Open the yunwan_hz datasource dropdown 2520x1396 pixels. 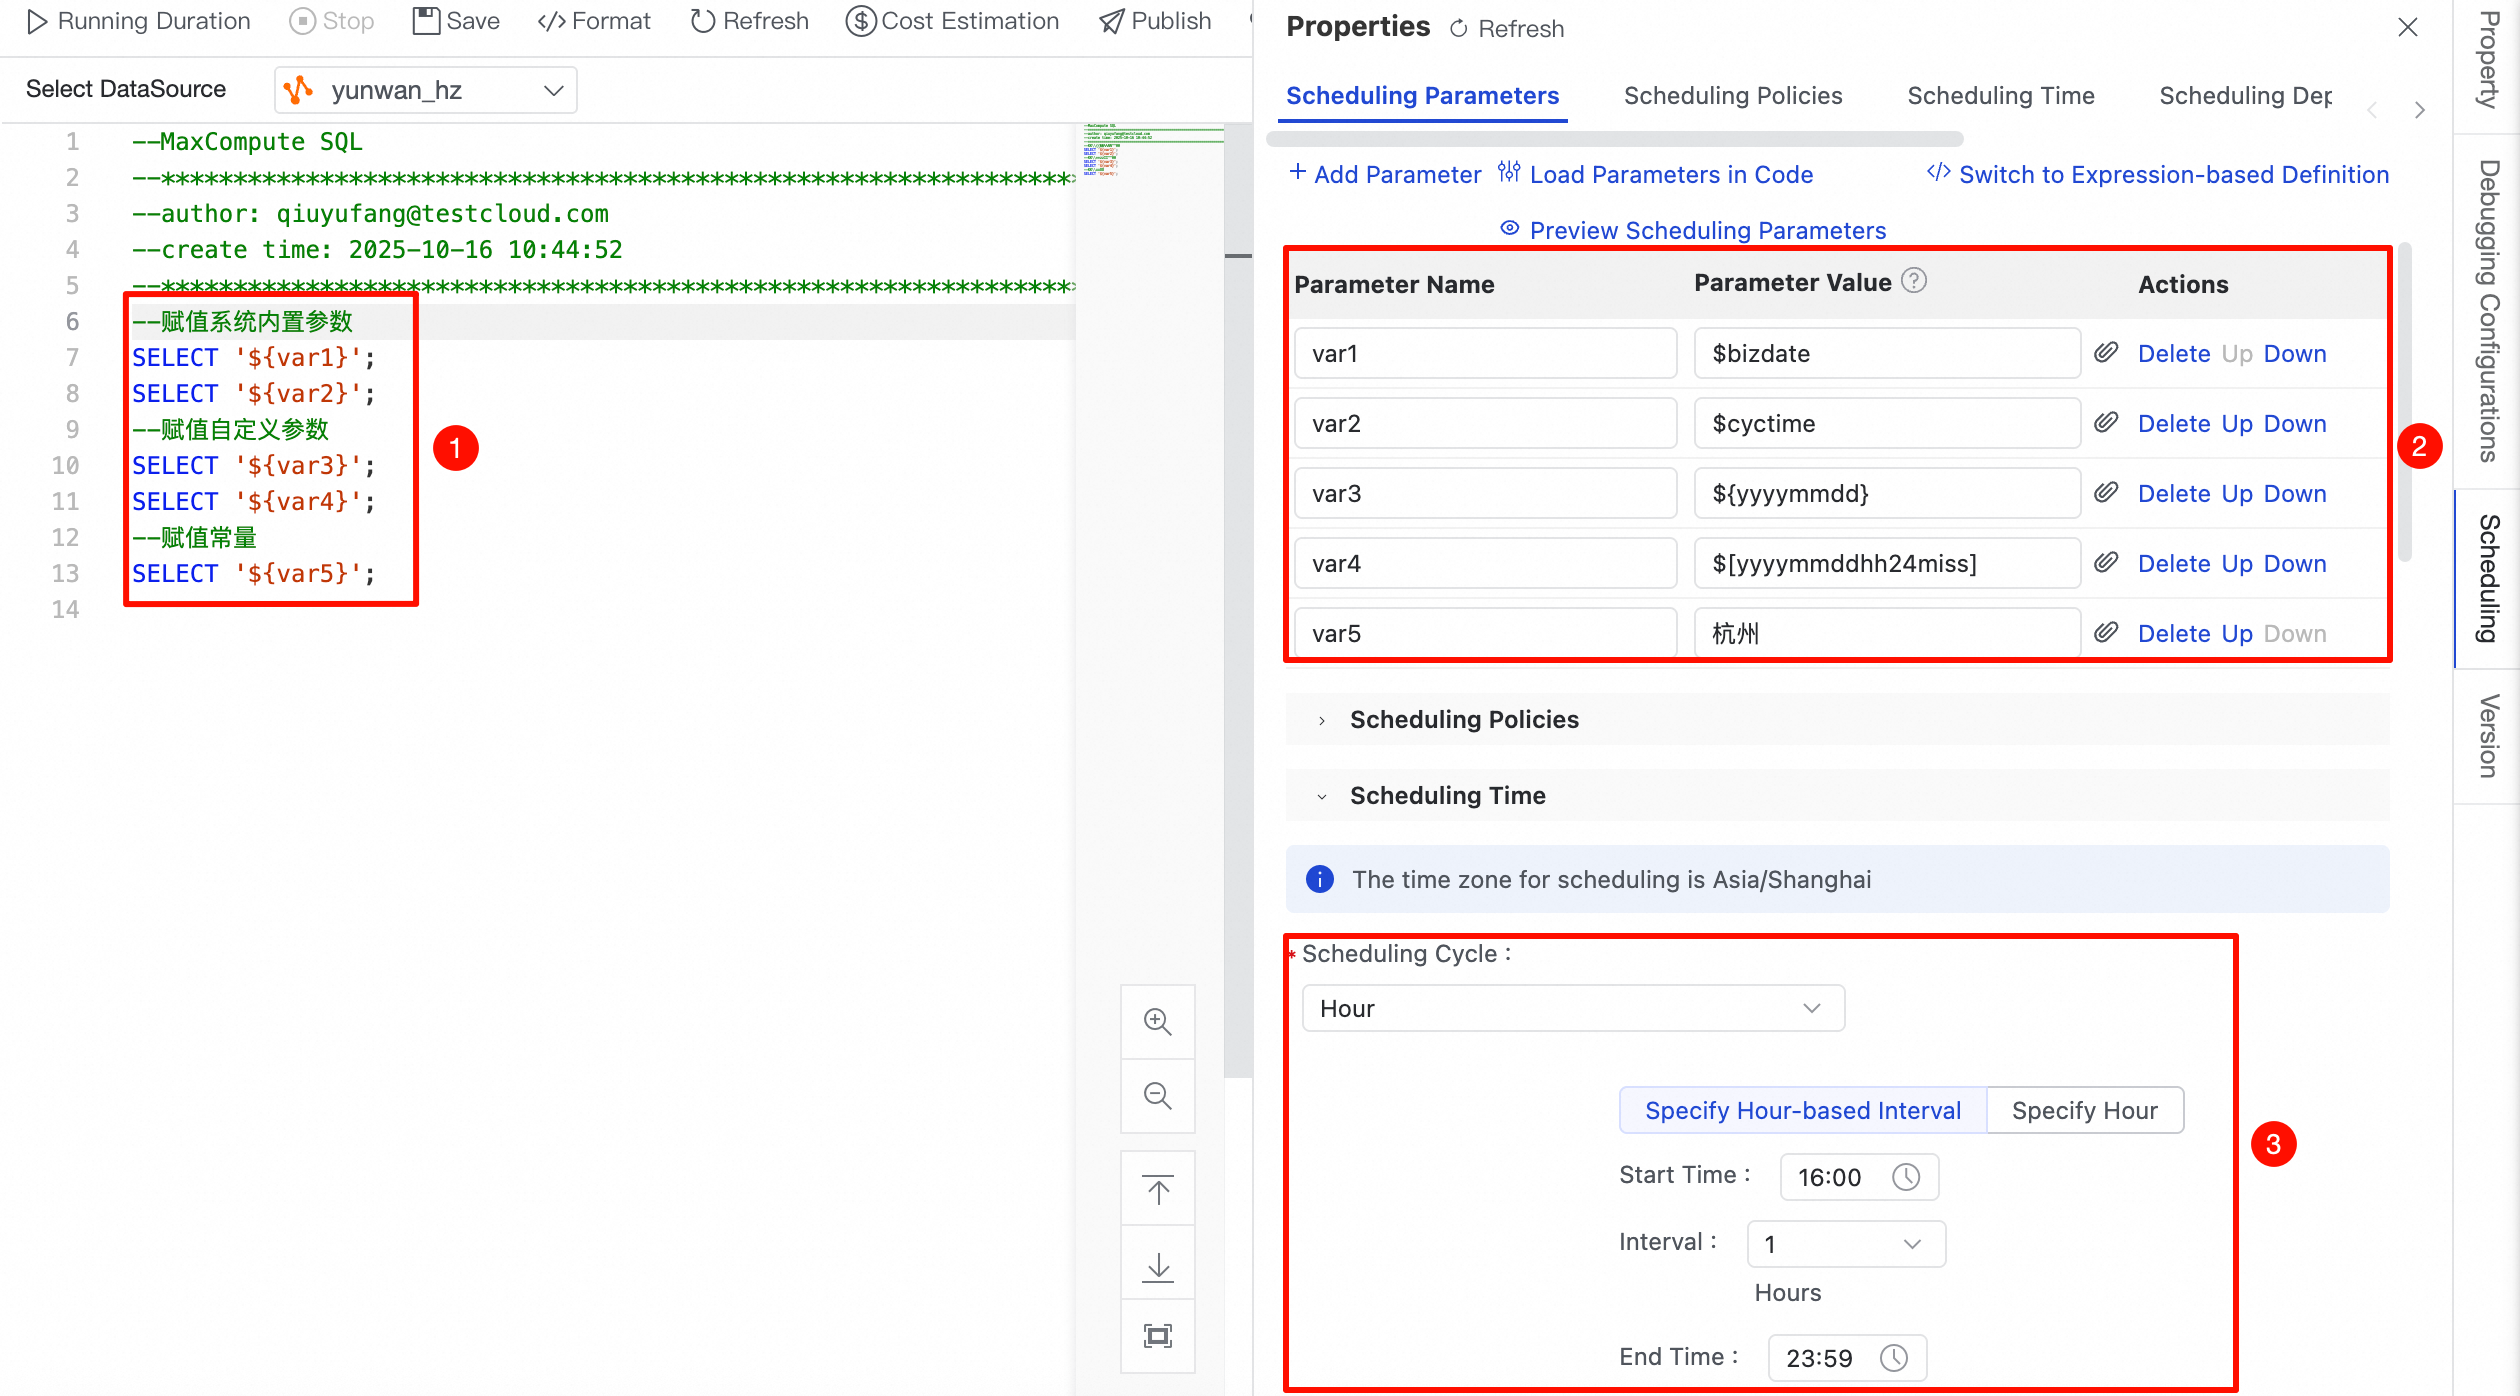tap(426, 91)
